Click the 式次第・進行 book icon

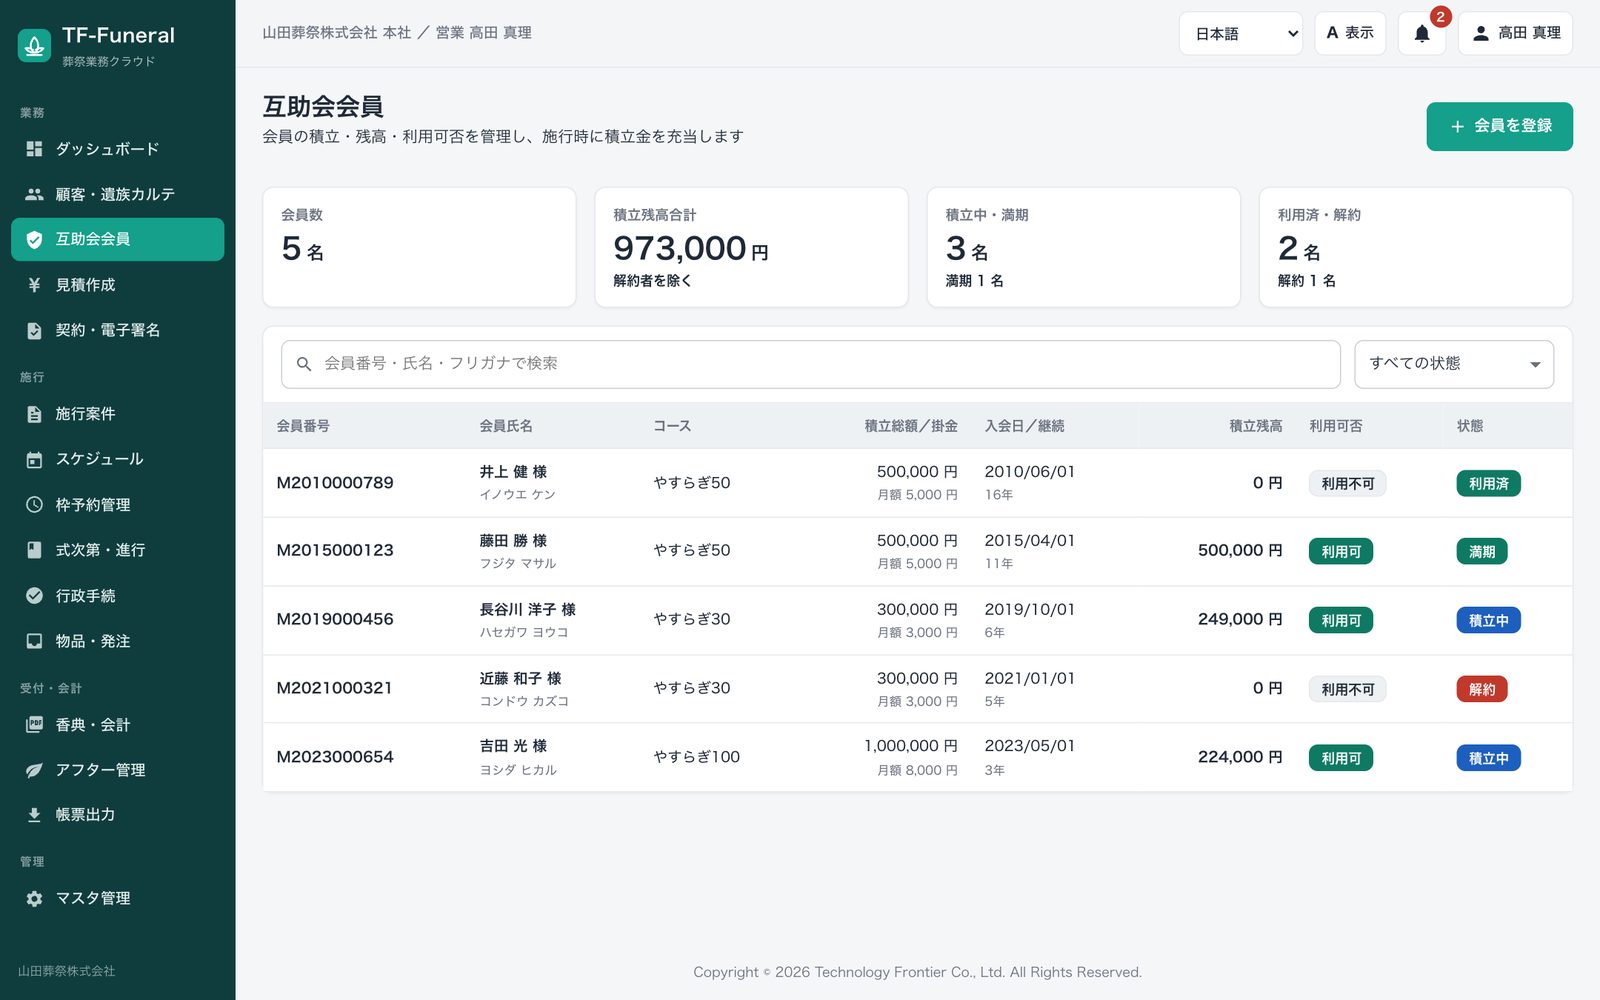click(34, 550)
